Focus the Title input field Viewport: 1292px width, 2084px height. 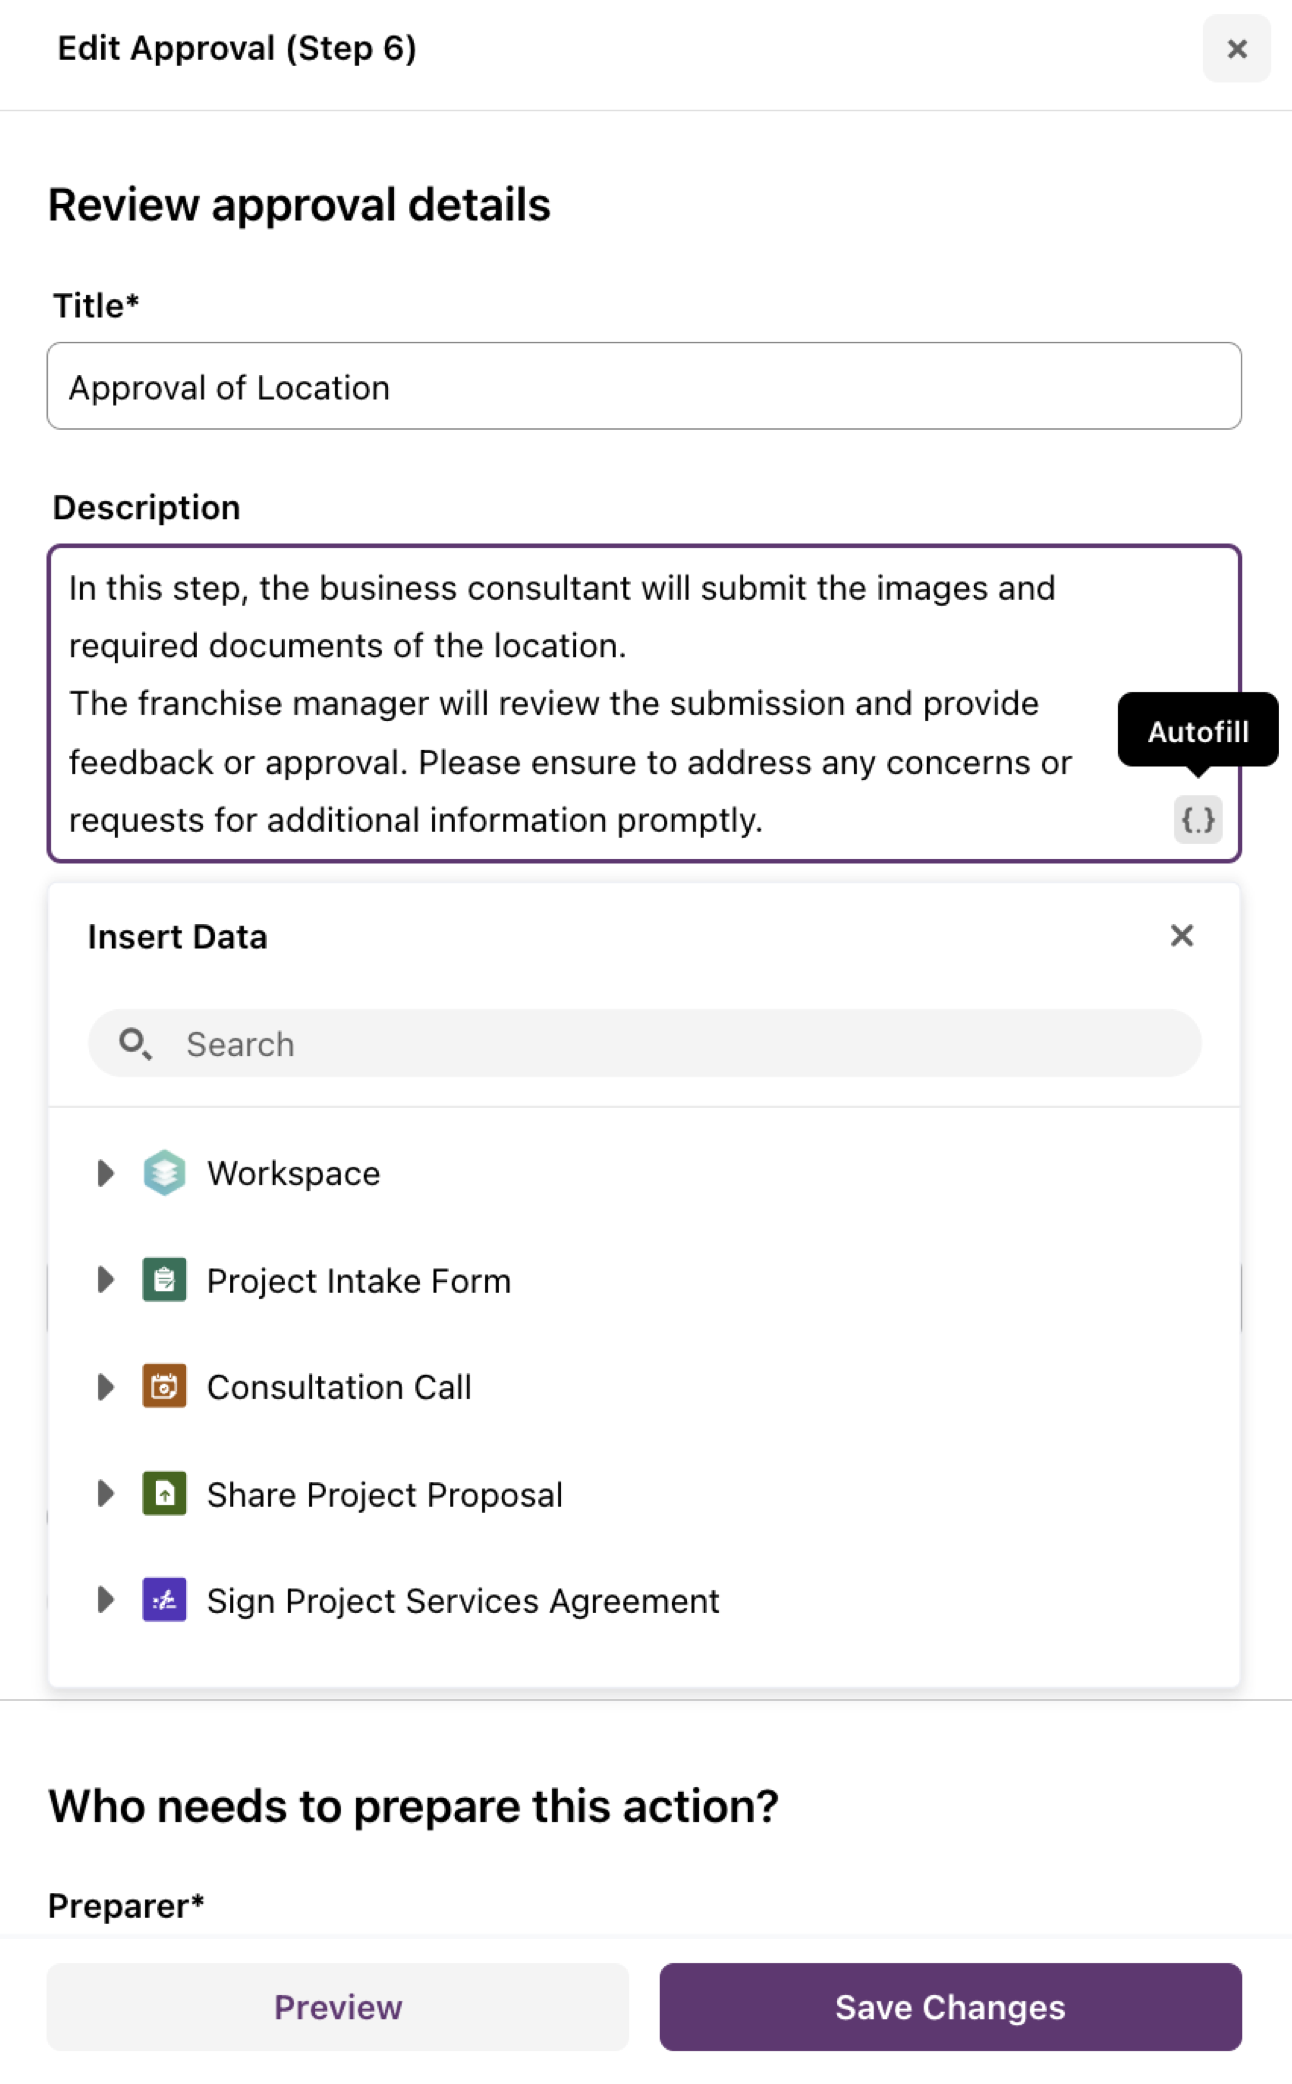point(644,387)
